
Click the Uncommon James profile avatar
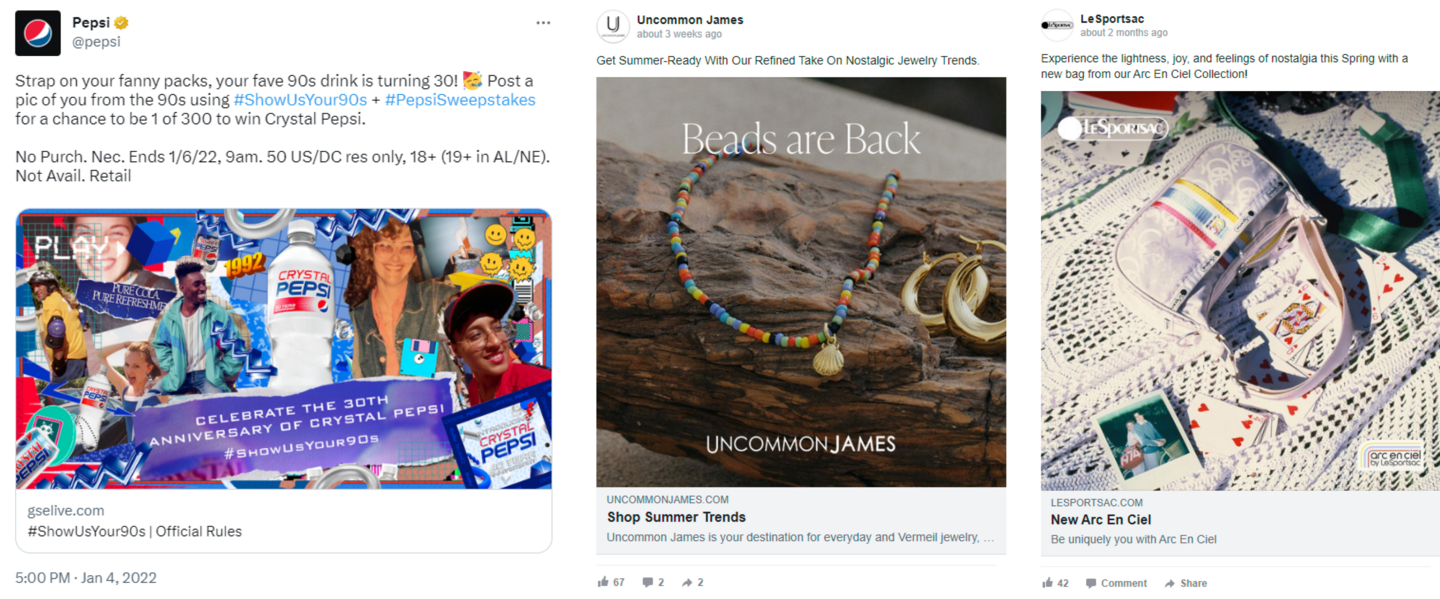(613, 27)
